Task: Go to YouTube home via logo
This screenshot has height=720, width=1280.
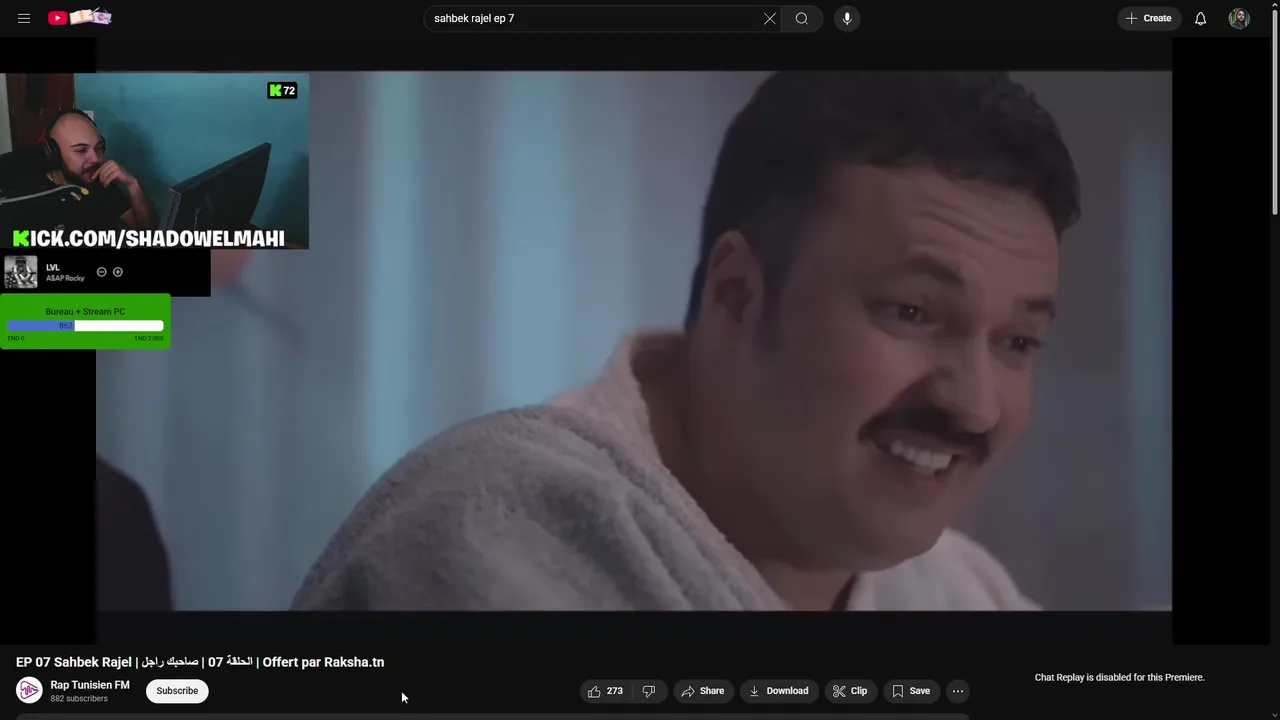Action: [x=80, y=17]
